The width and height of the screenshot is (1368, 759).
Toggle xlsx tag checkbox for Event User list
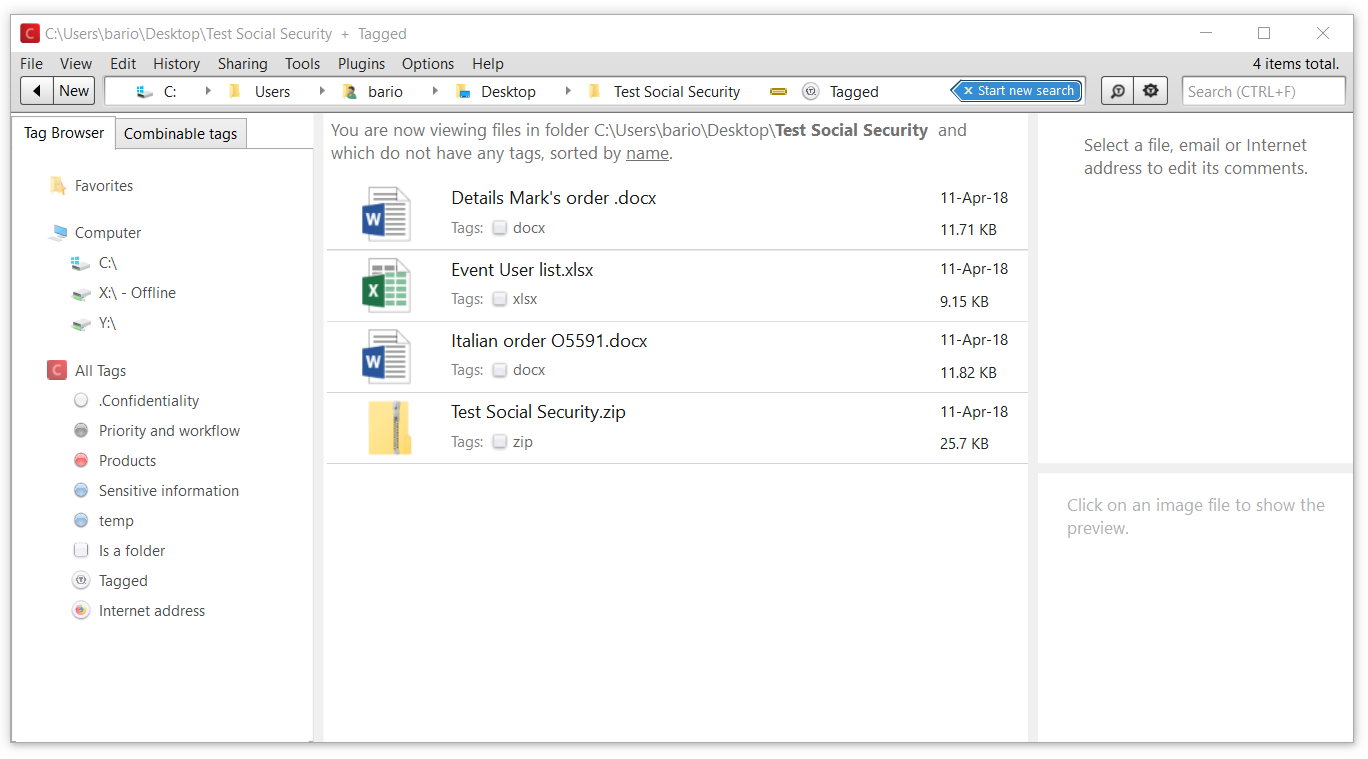point(500,299)
